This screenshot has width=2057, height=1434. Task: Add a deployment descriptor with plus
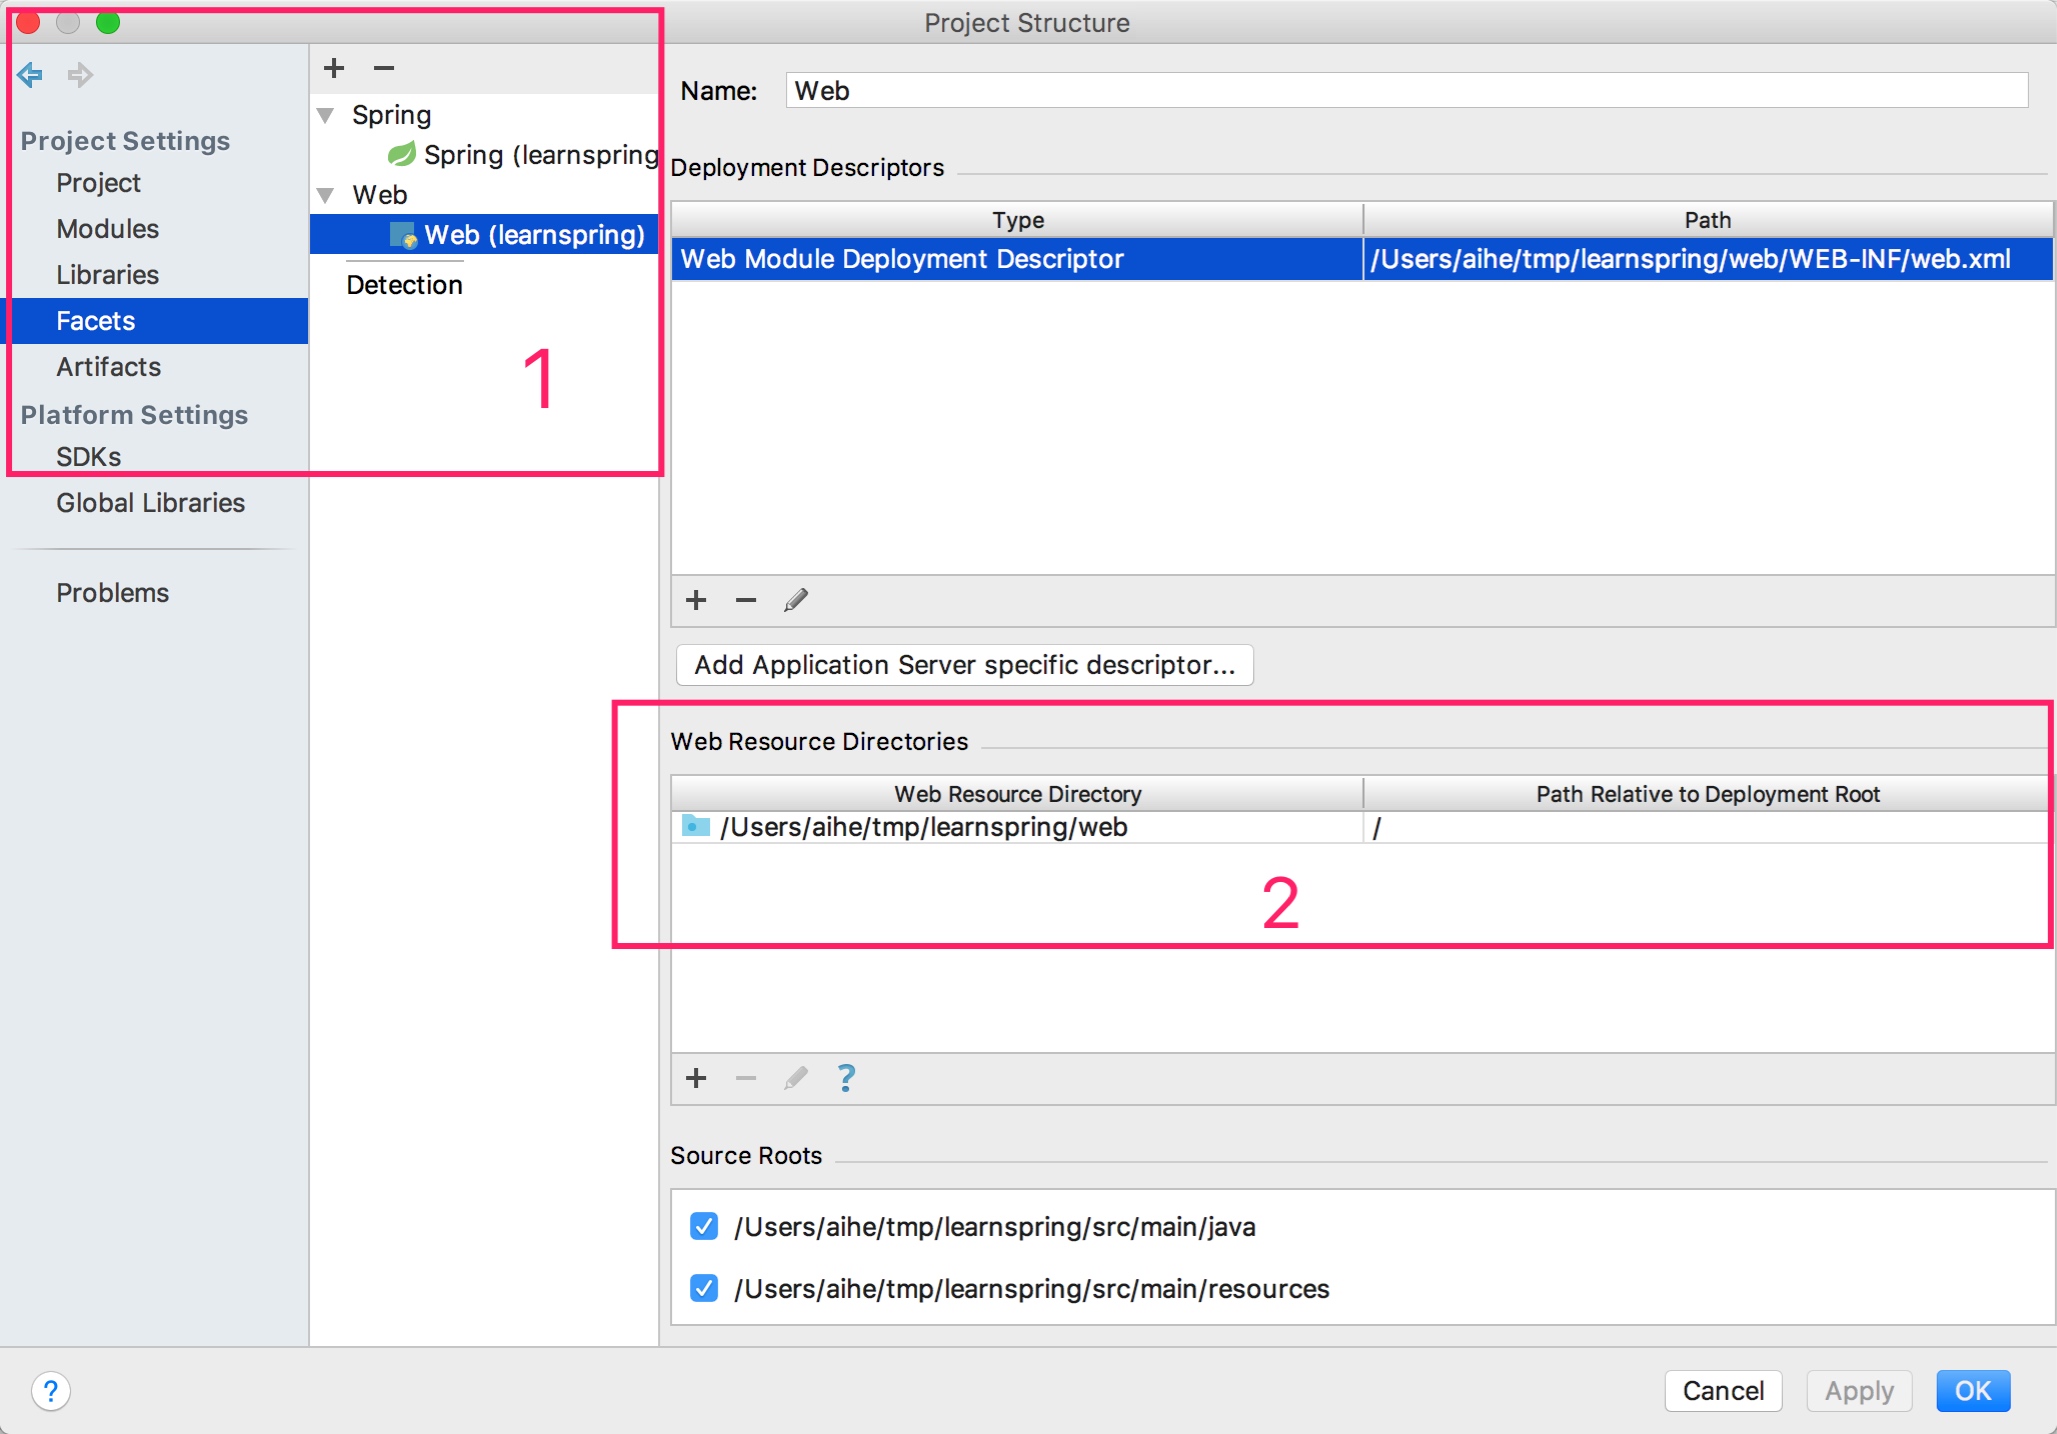coord(696,600)
